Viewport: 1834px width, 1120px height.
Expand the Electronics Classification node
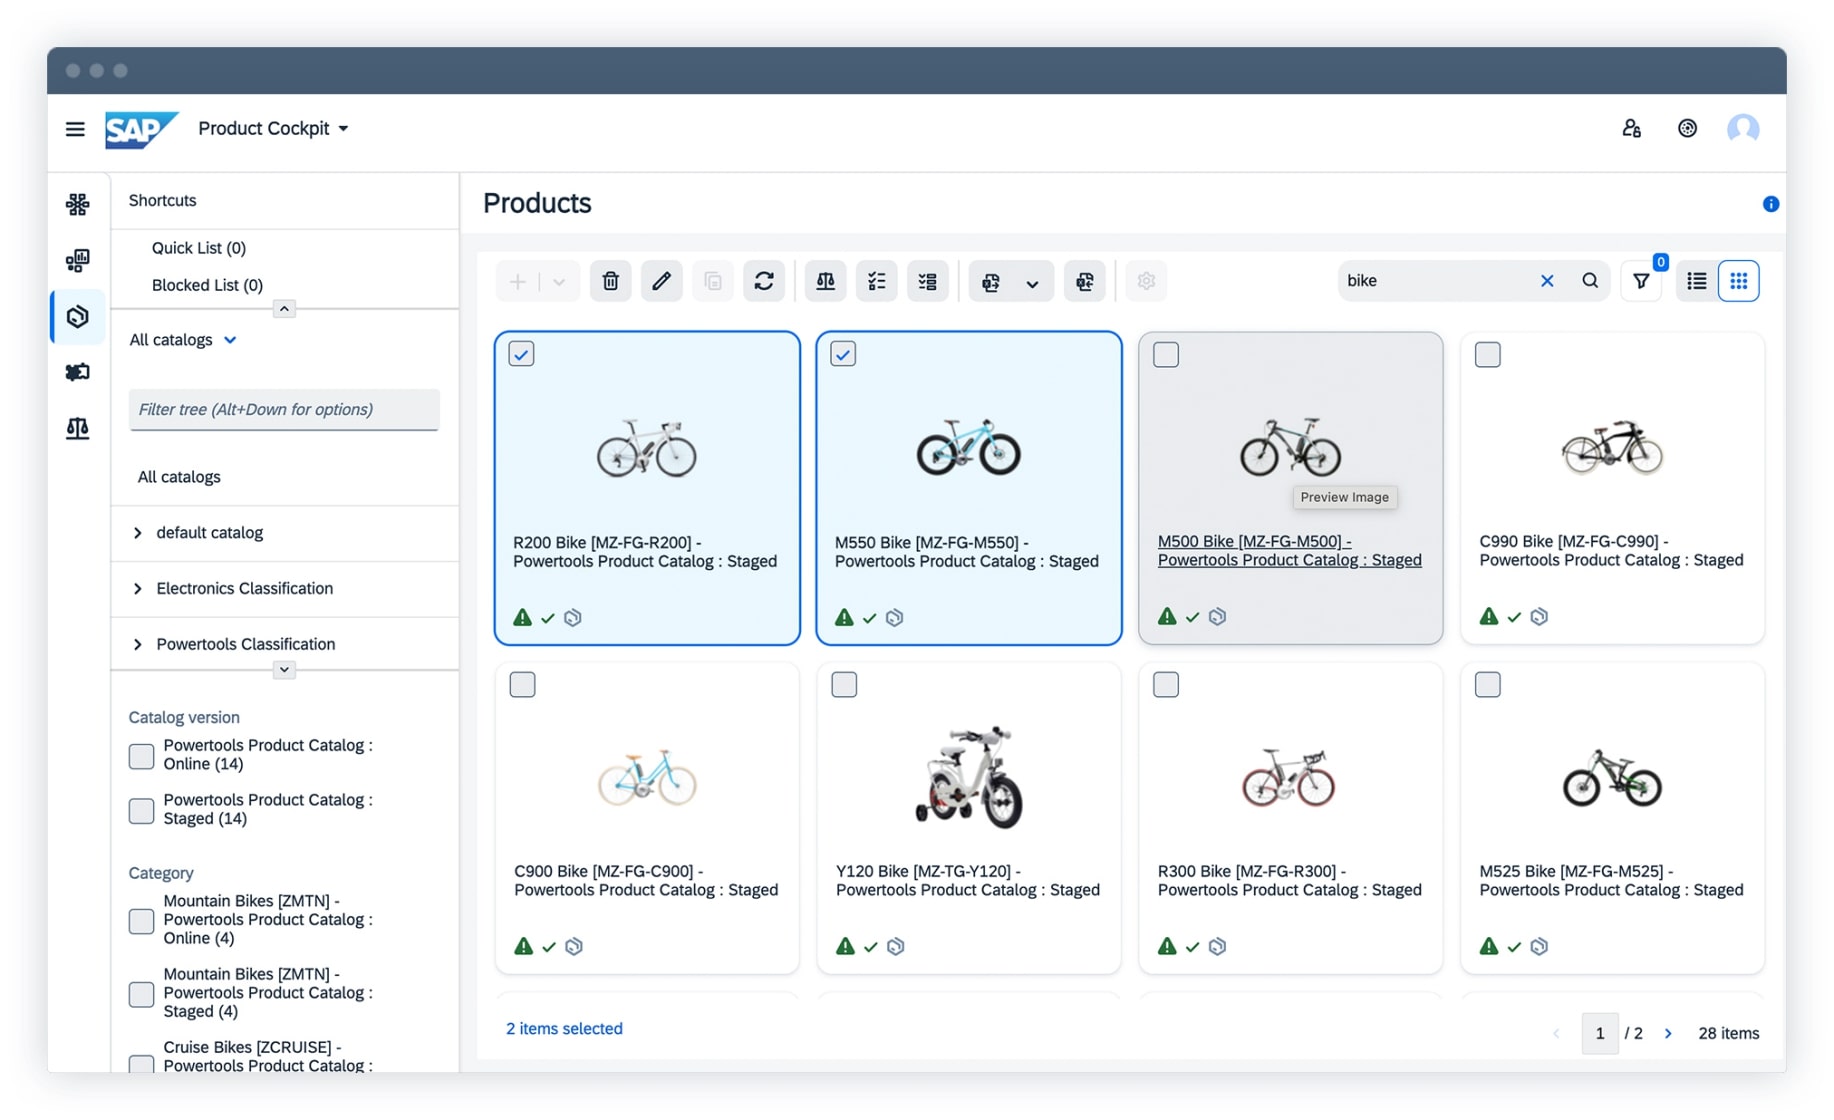coord(138,589)
